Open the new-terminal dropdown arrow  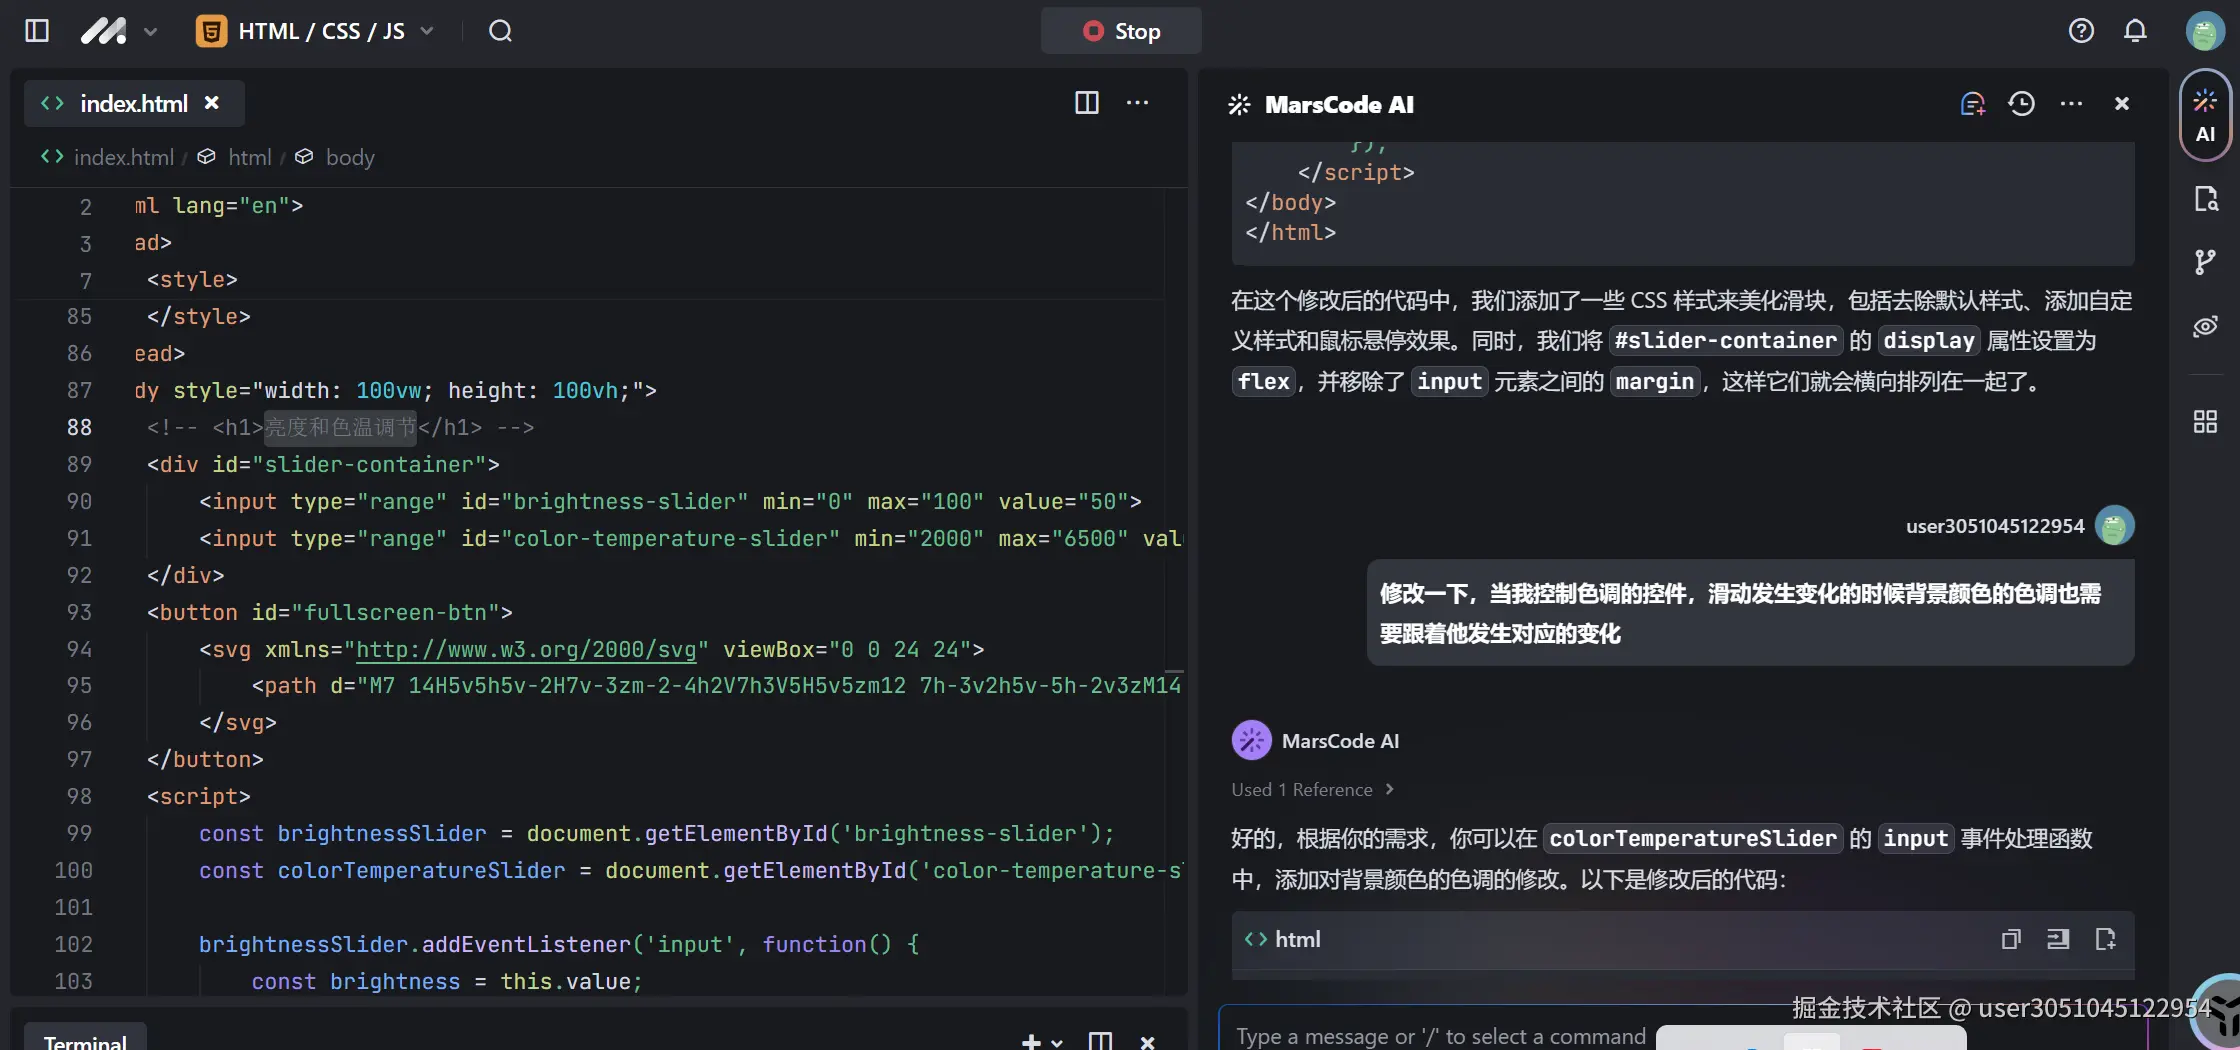coord(1057,1043)
